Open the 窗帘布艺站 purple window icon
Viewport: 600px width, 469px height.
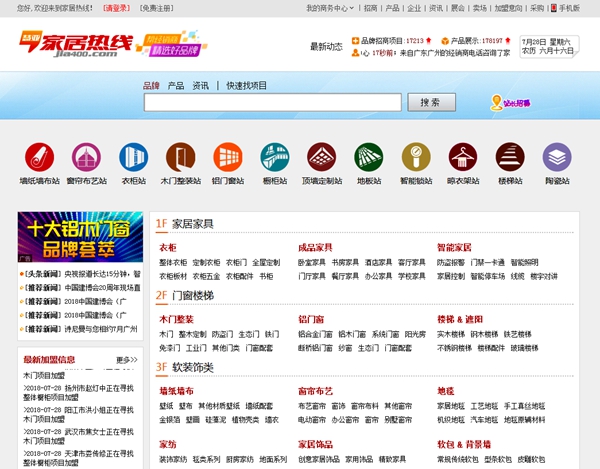[86, 157]
